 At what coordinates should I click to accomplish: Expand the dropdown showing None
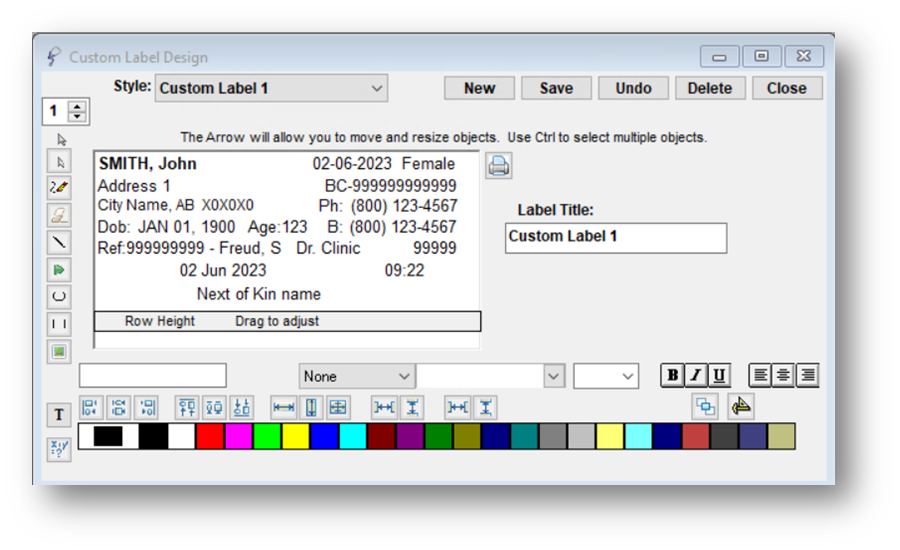coord(356,376)
